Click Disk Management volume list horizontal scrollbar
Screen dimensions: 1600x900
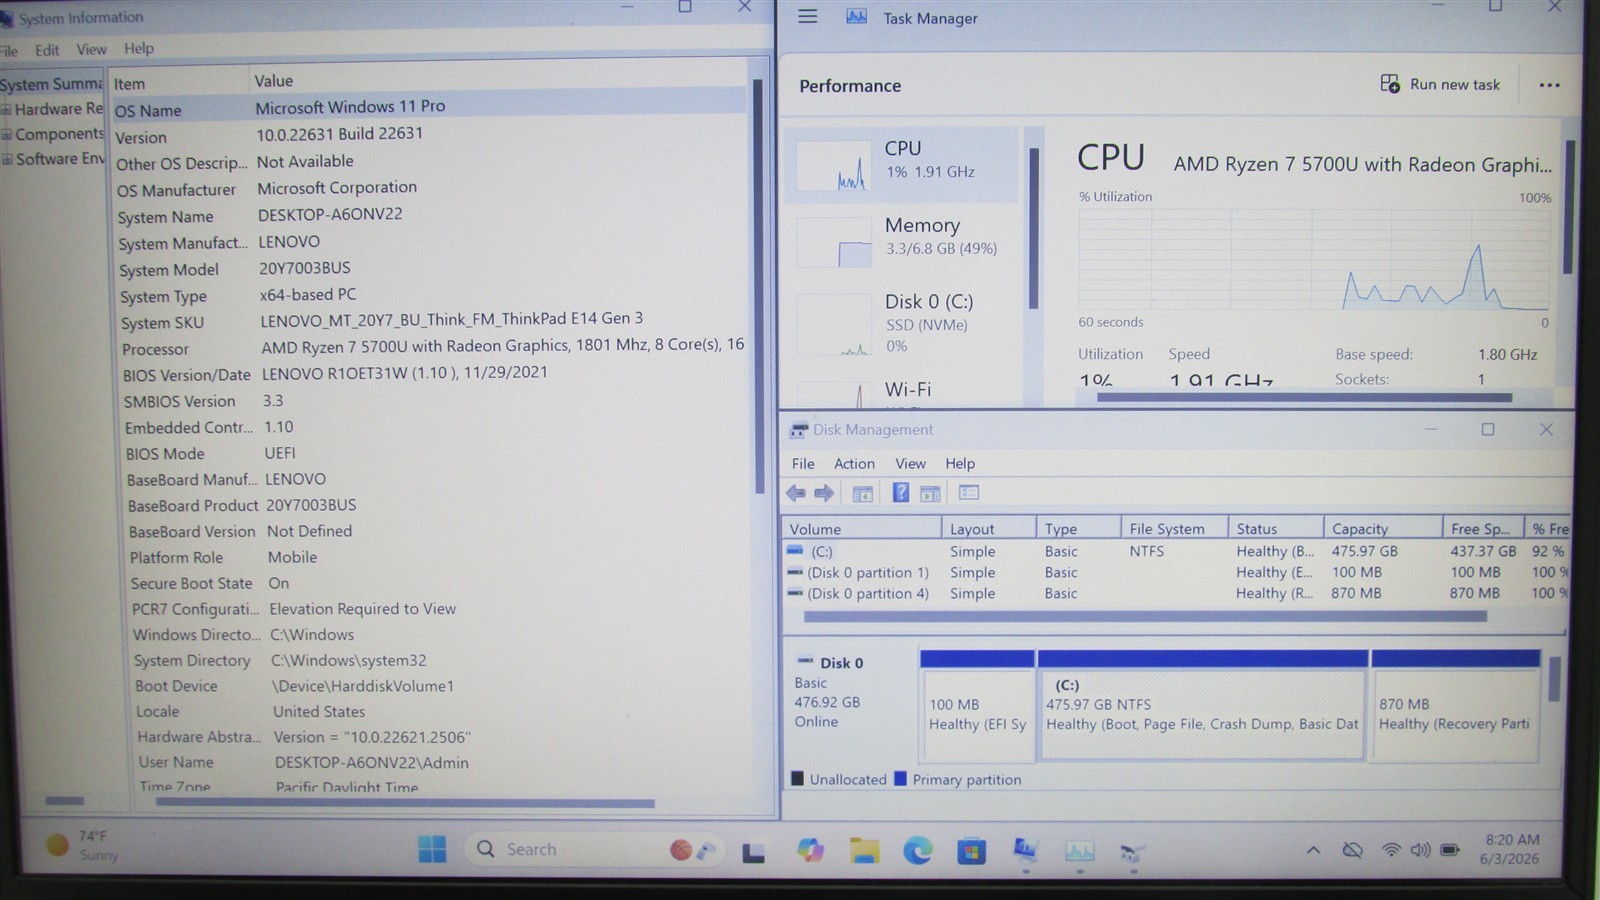click(1144, 617)
